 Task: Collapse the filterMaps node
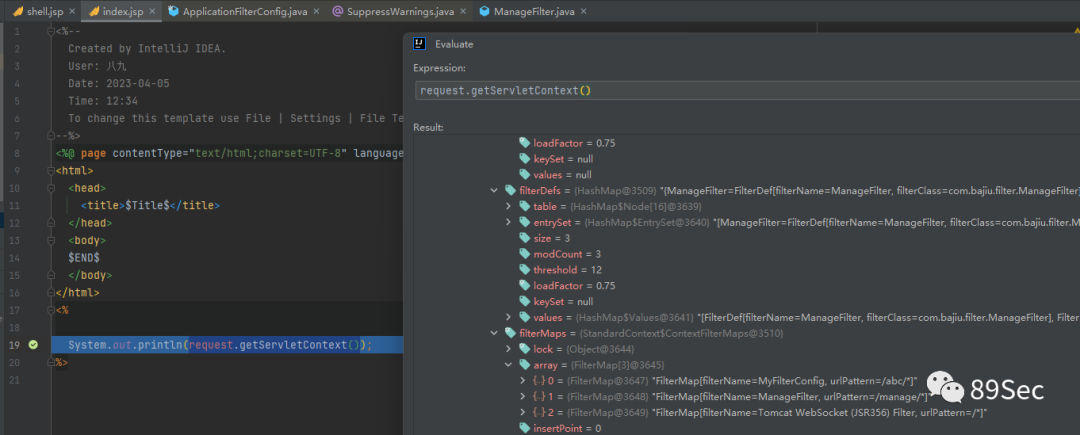pyautogui.click(x=493, y=333)
